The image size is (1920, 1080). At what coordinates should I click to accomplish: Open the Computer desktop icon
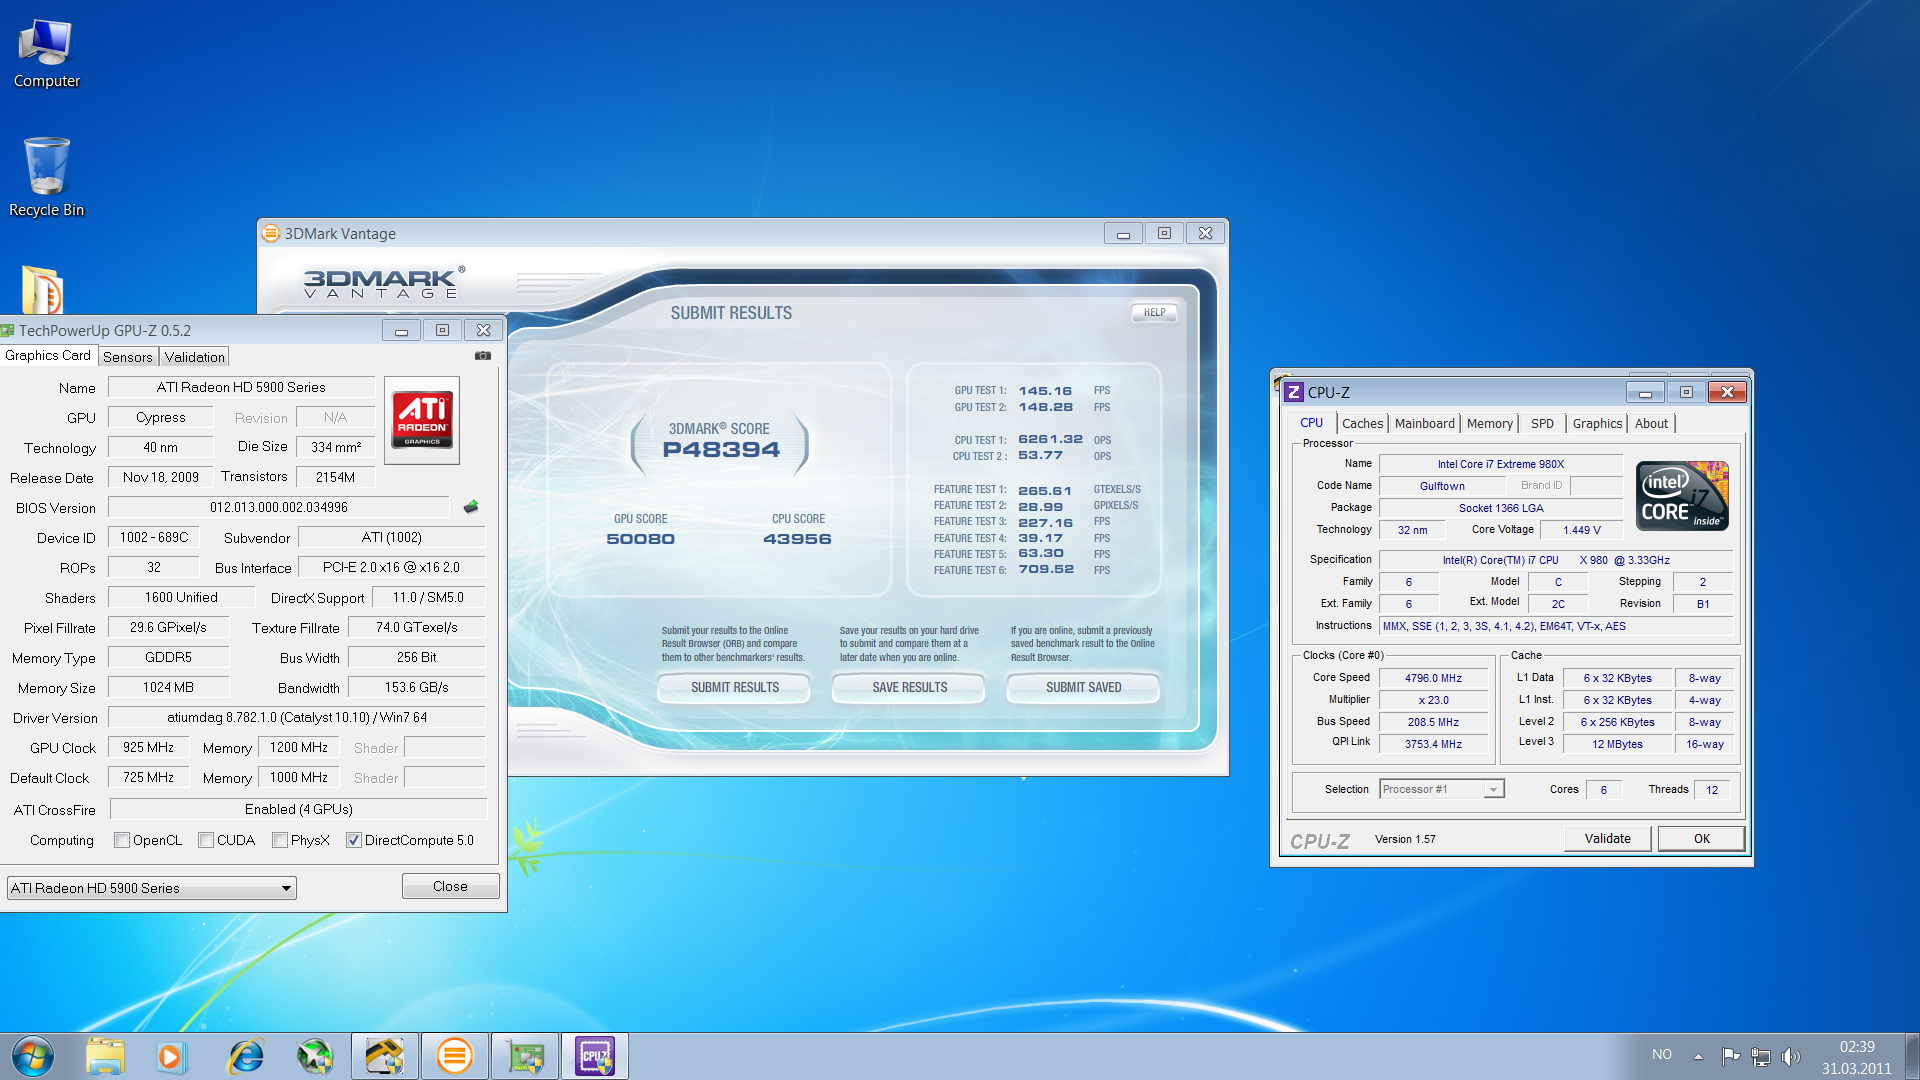point(46,54)
